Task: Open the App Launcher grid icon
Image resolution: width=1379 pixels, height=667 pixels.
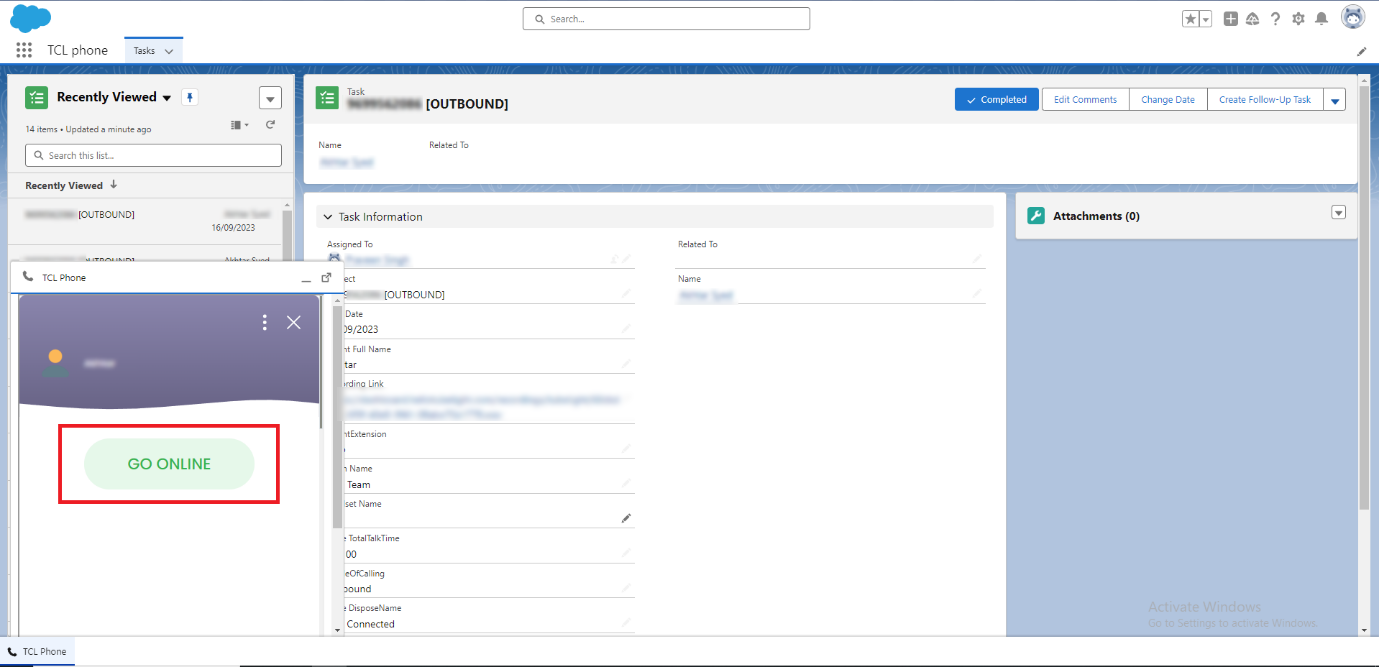Action: coord(24,50)
